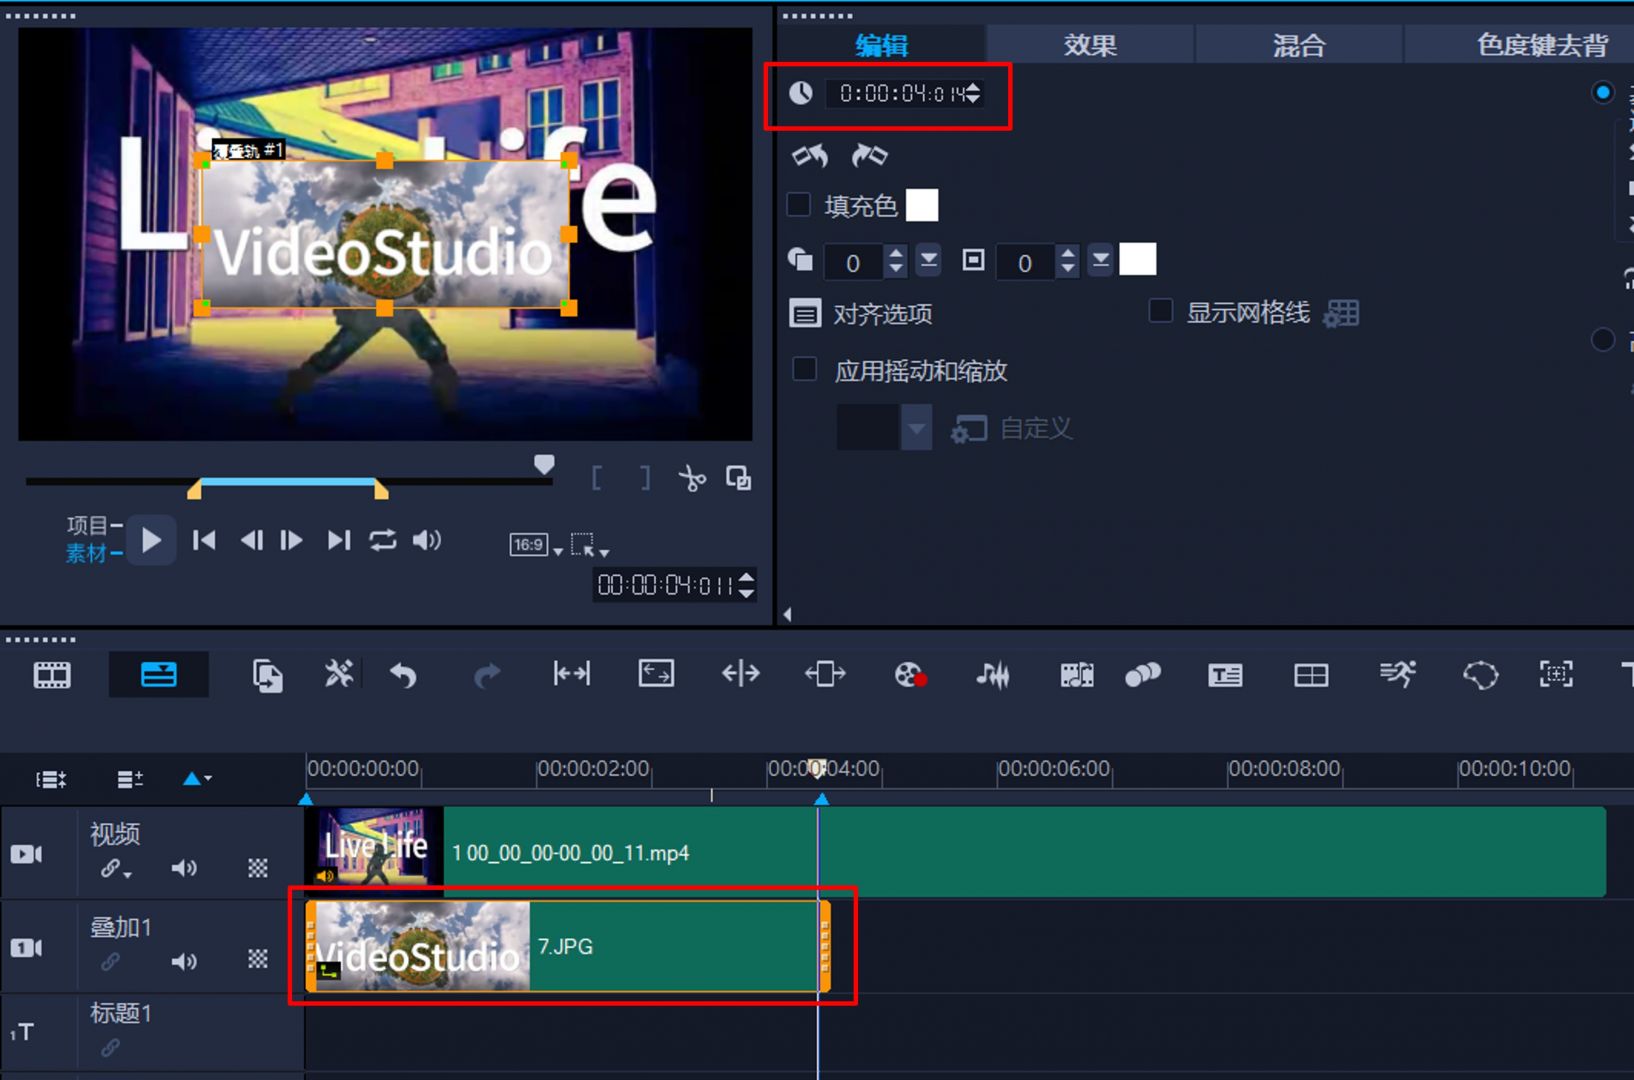Rotate the clip clockwise
1634x1080 pixels.
(869, 156)
